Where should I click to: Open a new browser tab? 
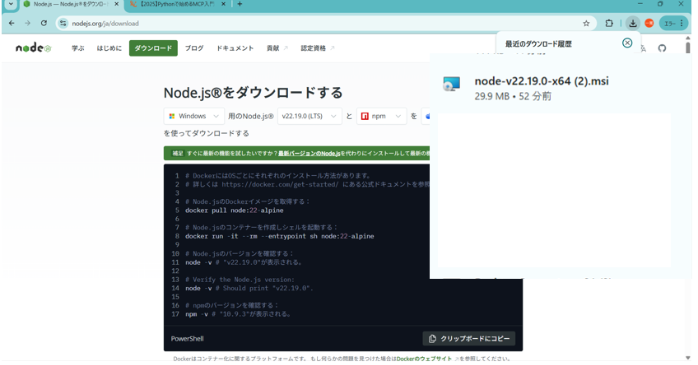(239, 4)
